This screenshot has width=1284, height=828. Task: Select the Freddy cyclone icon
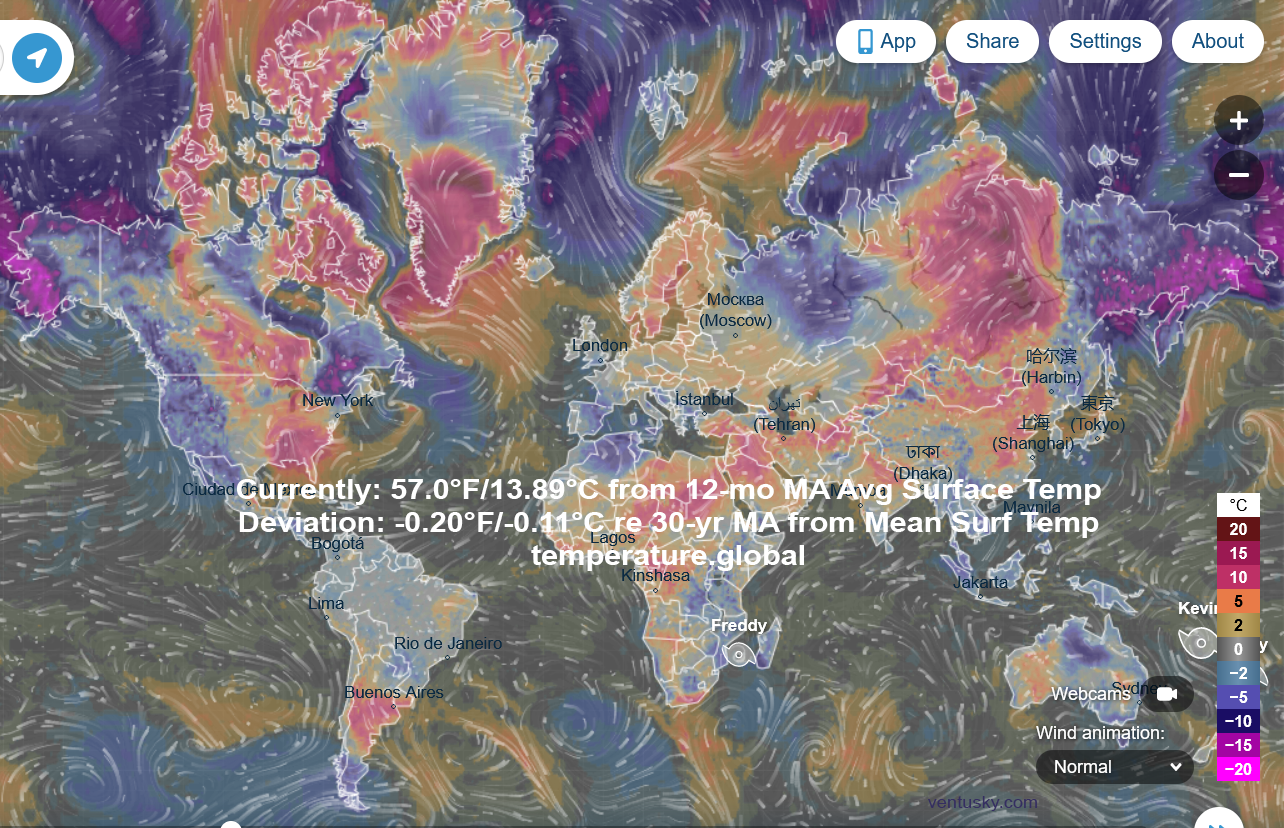pyautogui.click(x=738, y=655)
